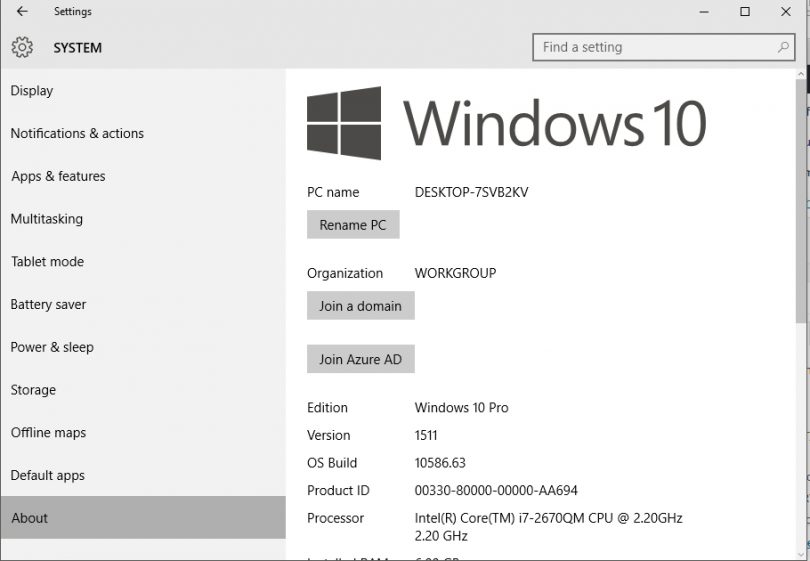
Task: Click the vertical scrollbar thumb
Action: (x=800, y=200)
